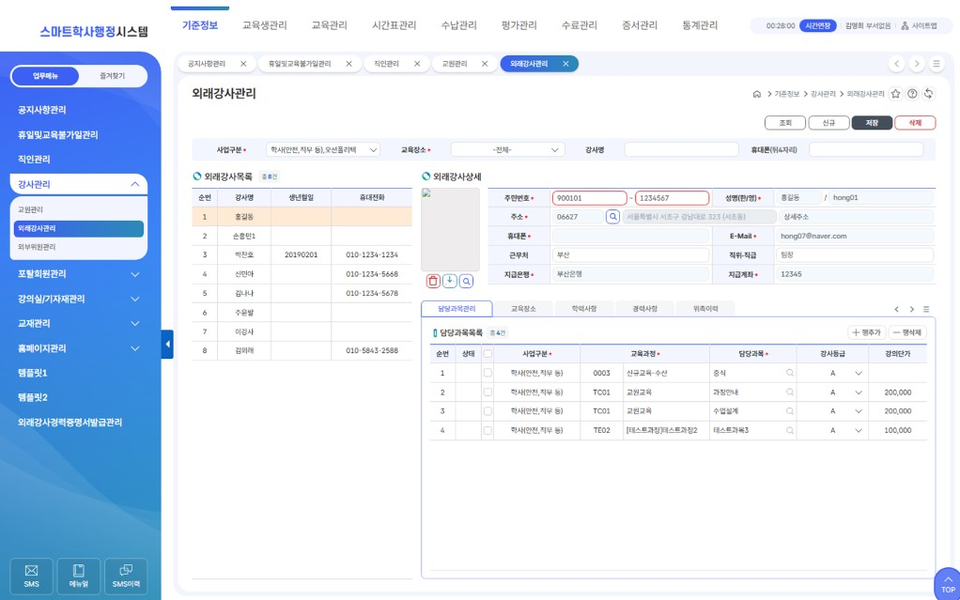Close the 공지사항관리 tab
The height and width of the screenshot is (600, 960).
coord(243,64)
